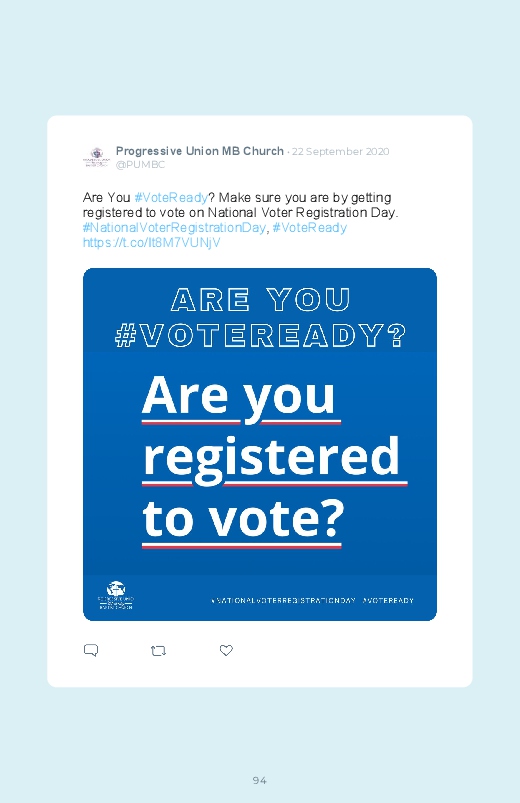Open the 22 September 2020 timestamp

[x=341, y=152]
